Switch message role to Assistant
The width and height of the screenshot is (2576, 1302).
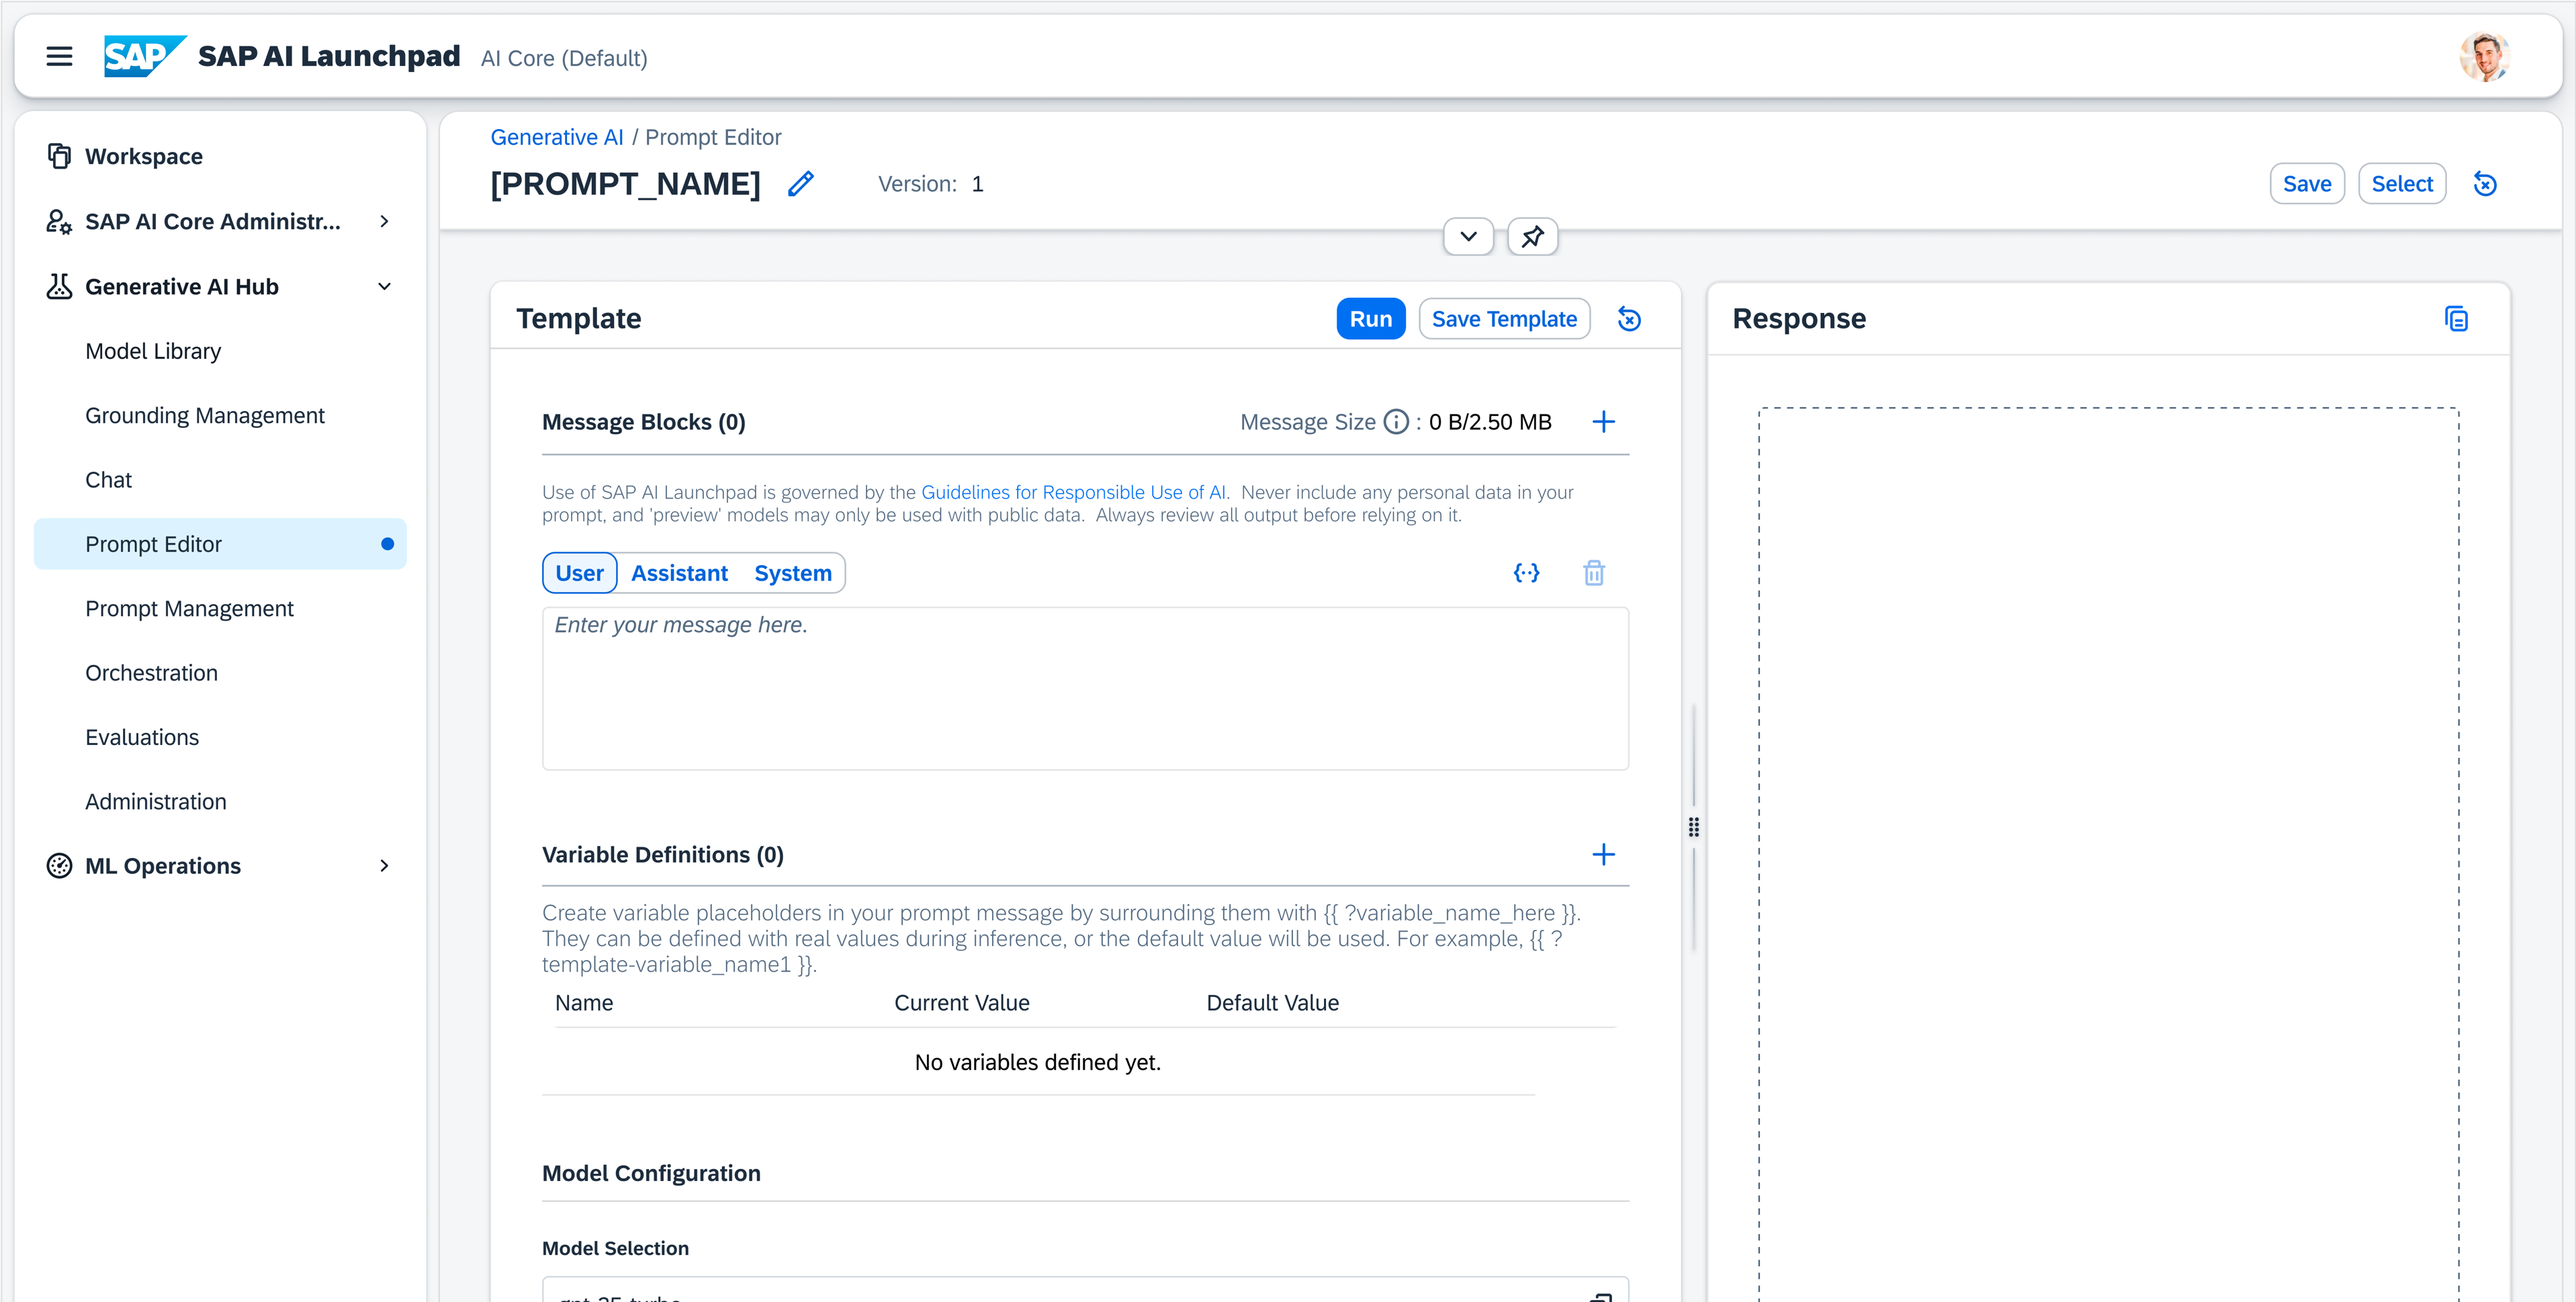(679, 573)
